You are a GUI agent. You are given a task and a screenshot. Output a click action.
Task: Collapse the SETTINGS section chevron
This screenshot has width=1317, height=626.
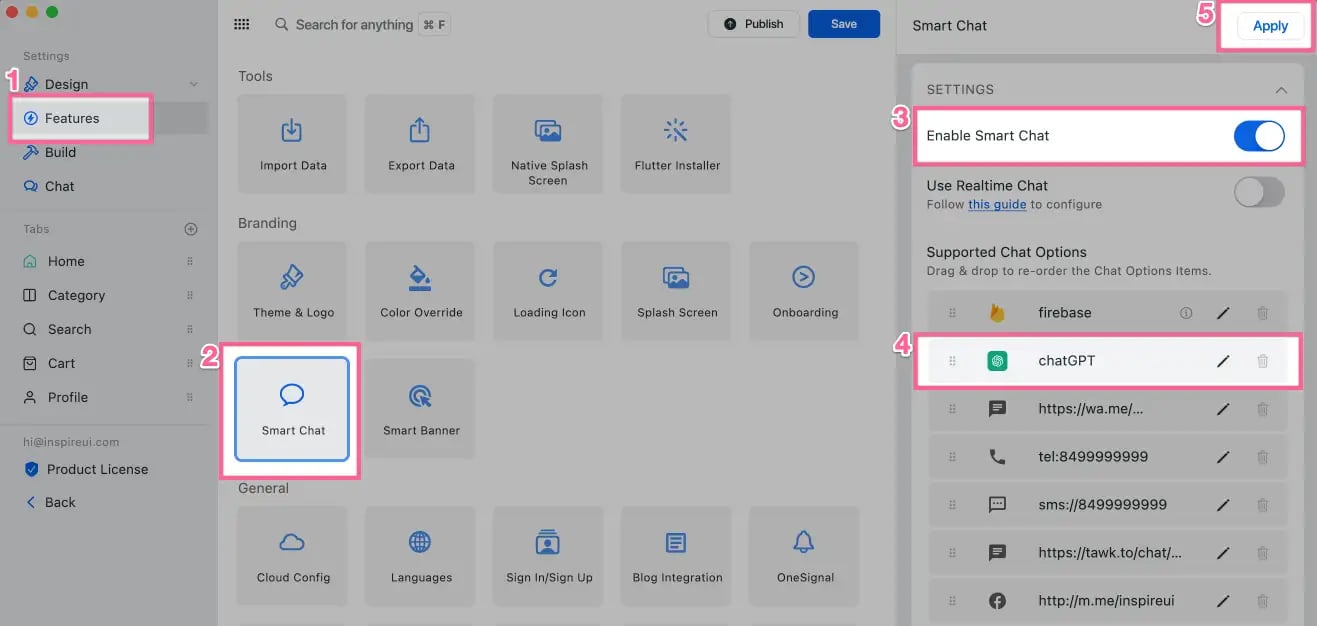1281,90
